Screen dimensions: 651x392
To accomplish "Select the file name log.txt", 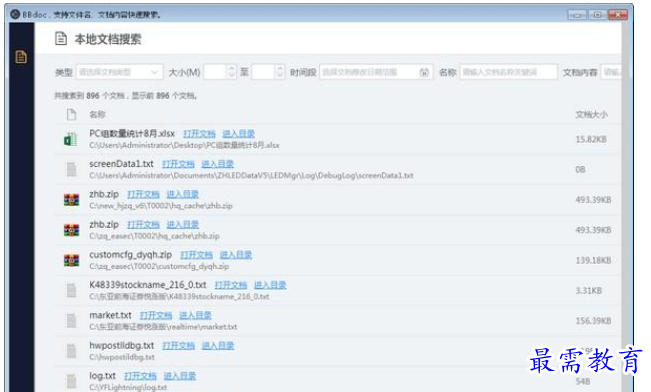I will coord(103,376).
